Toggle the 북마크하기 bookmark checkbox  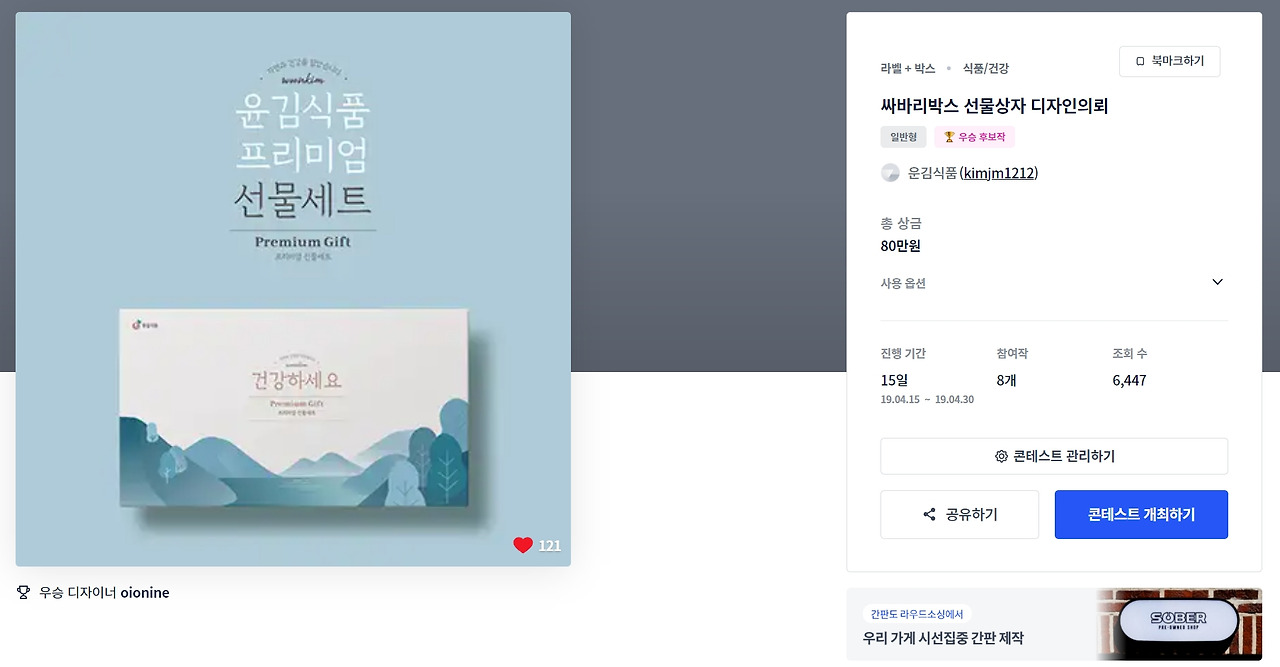coord(1140,62)
